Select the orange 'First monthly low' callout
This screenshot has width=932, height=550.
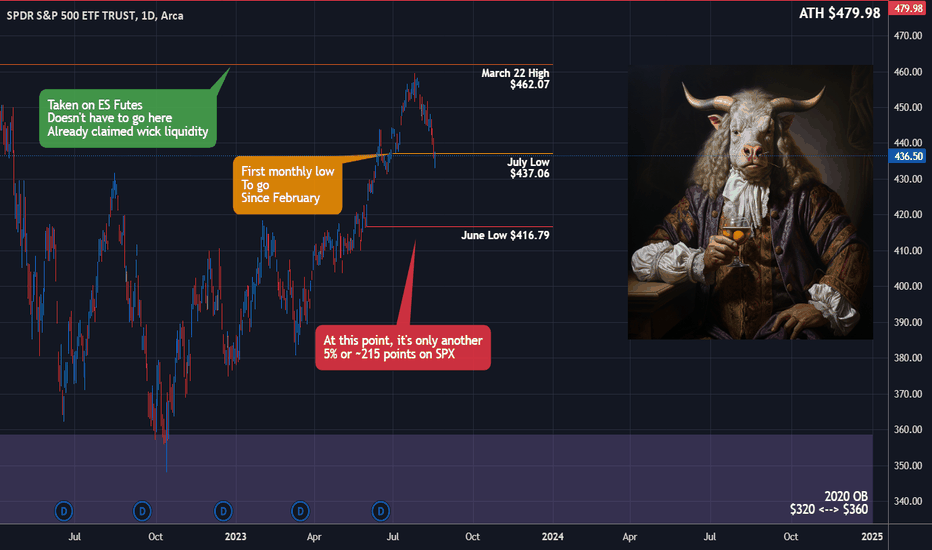(x=288, y=185)
